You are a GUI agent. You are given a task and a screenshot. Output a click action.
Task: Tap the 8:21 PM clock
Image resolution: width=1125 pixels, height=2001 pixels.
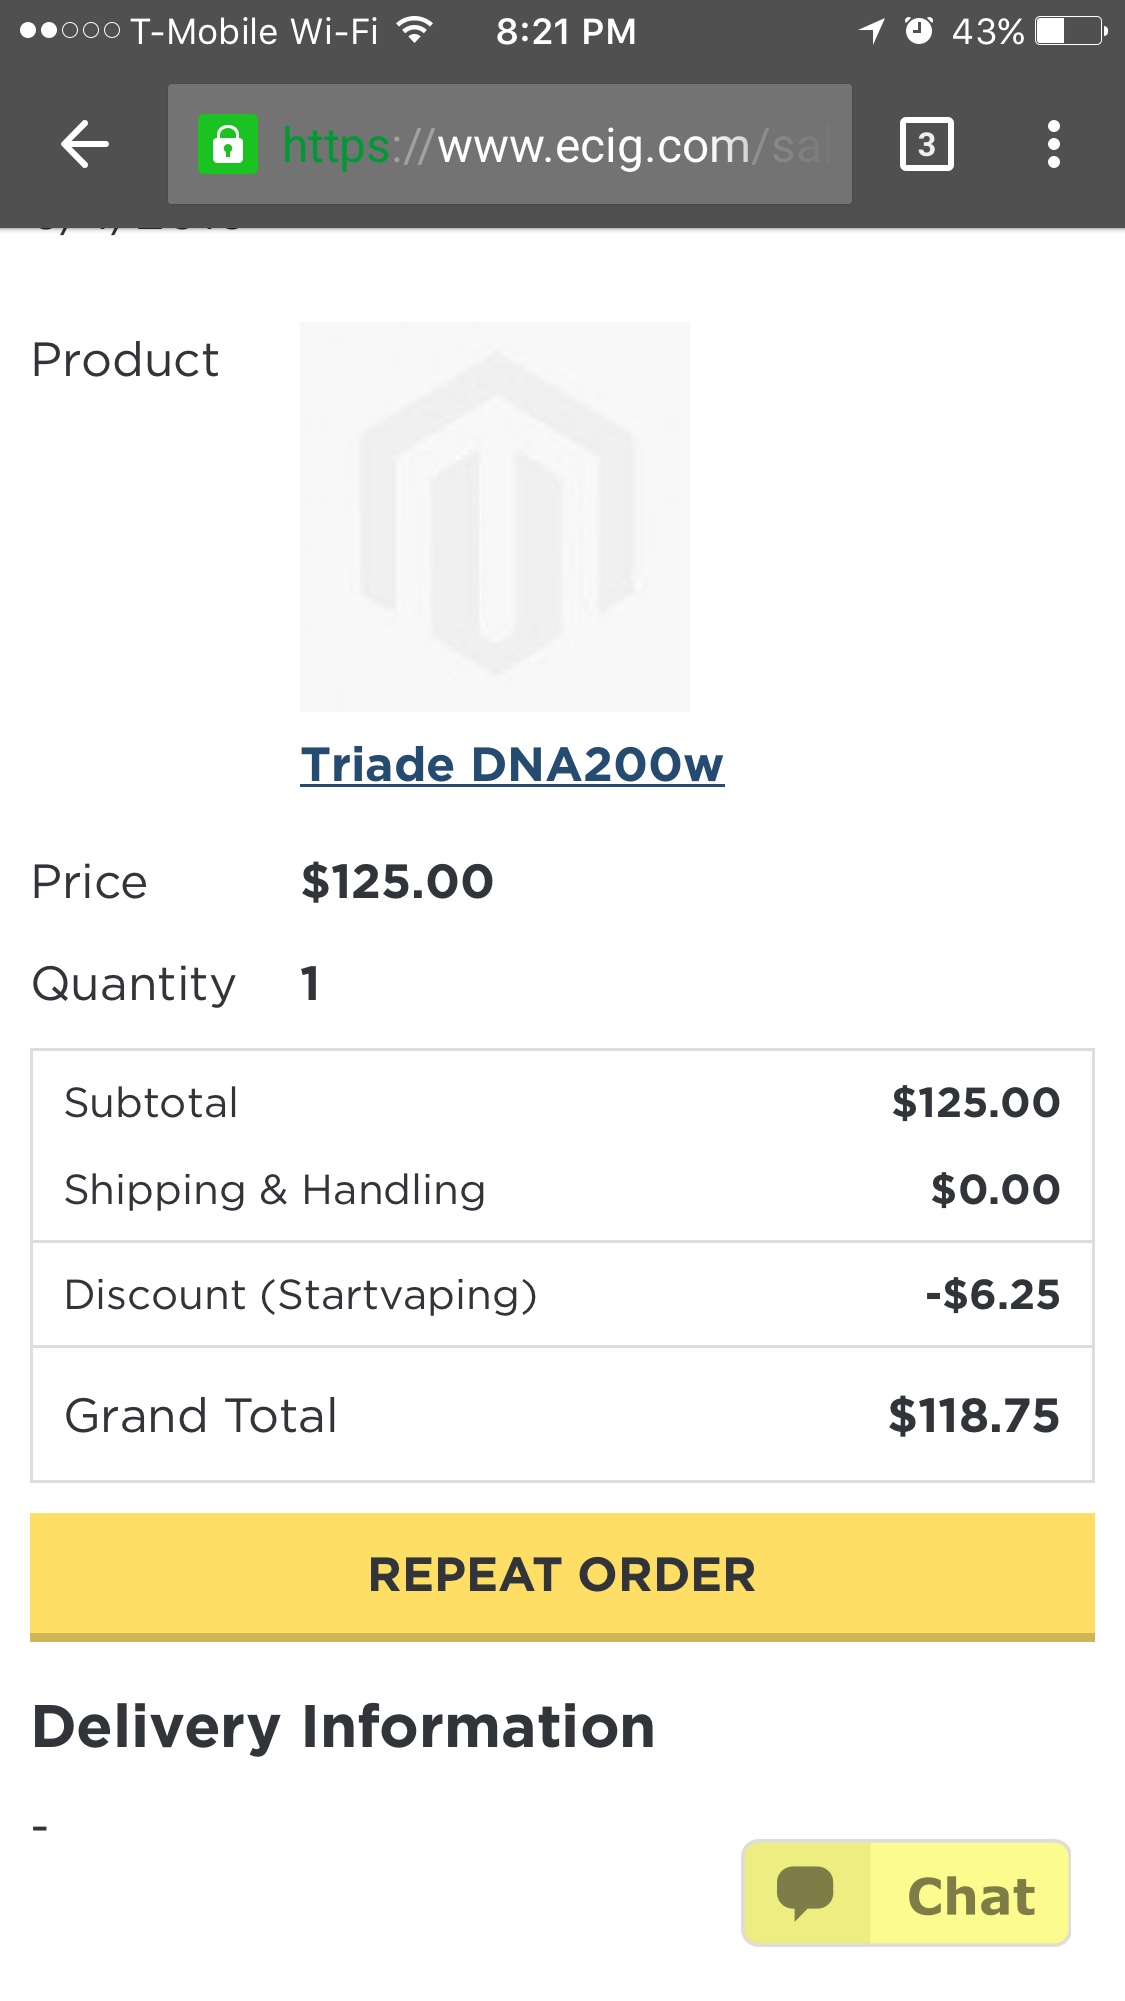[x=566, y=32]
